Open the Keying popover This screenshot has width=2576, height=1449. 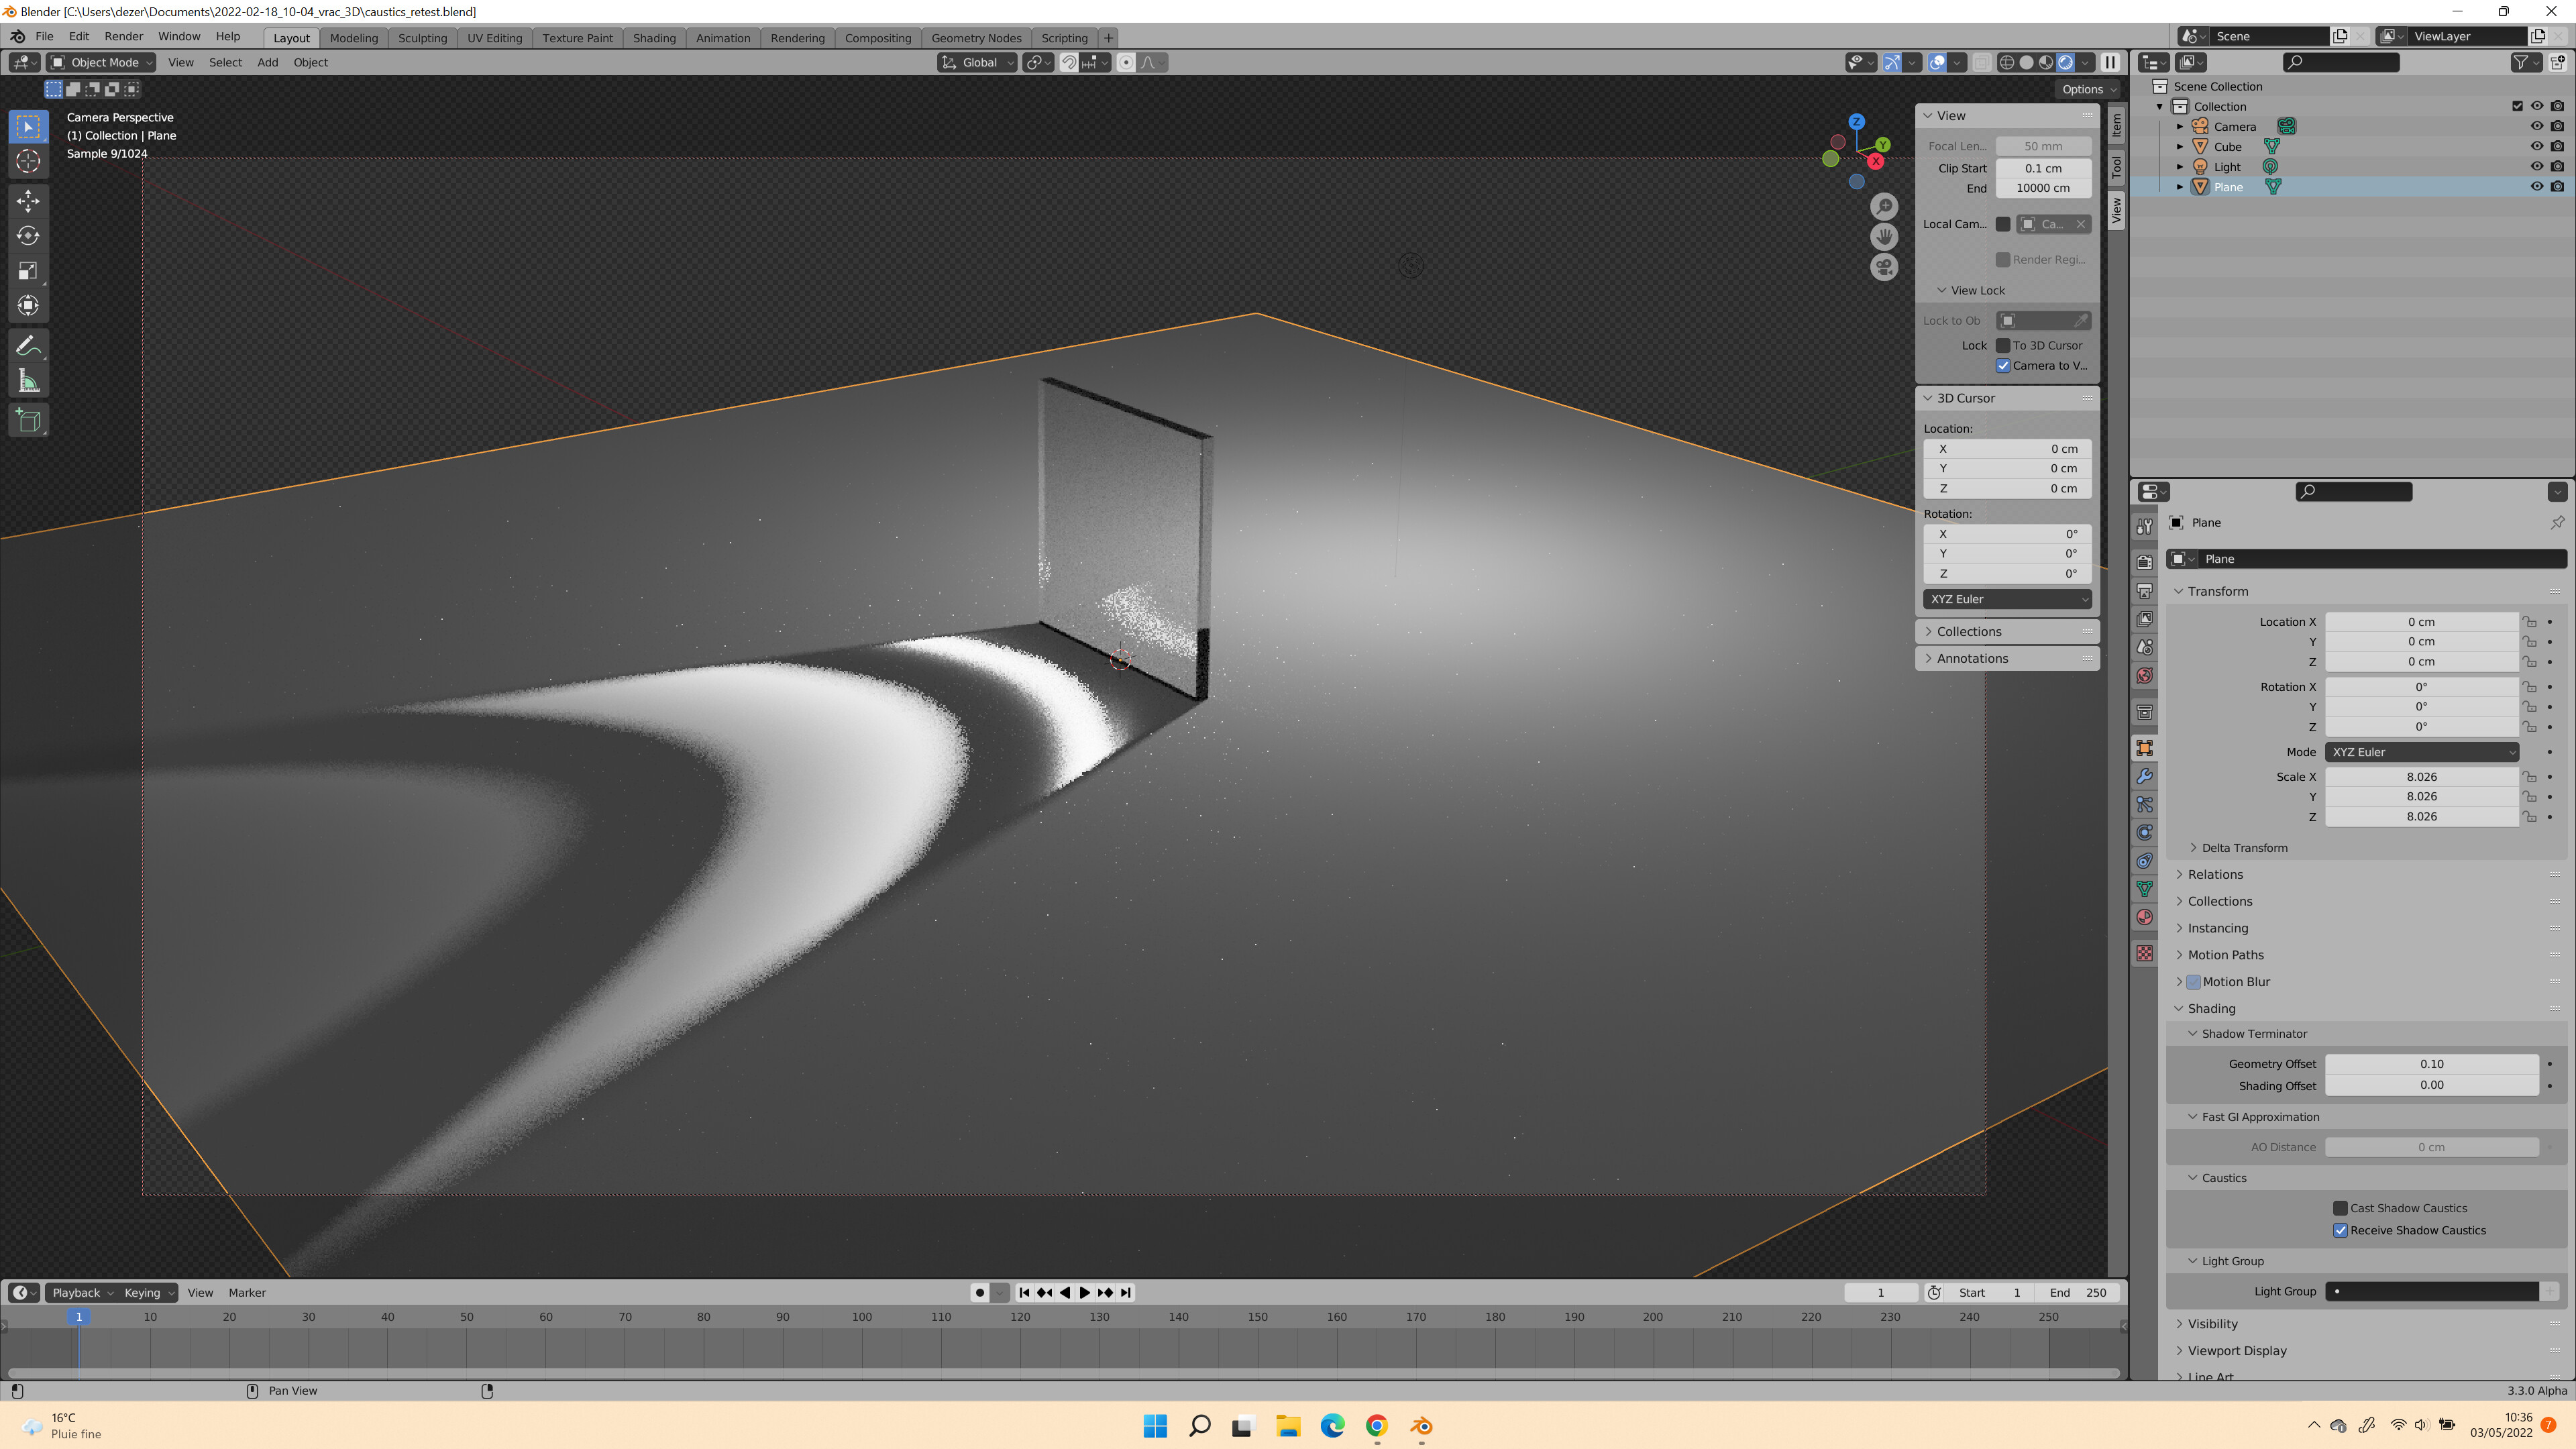coord(147,1292)
